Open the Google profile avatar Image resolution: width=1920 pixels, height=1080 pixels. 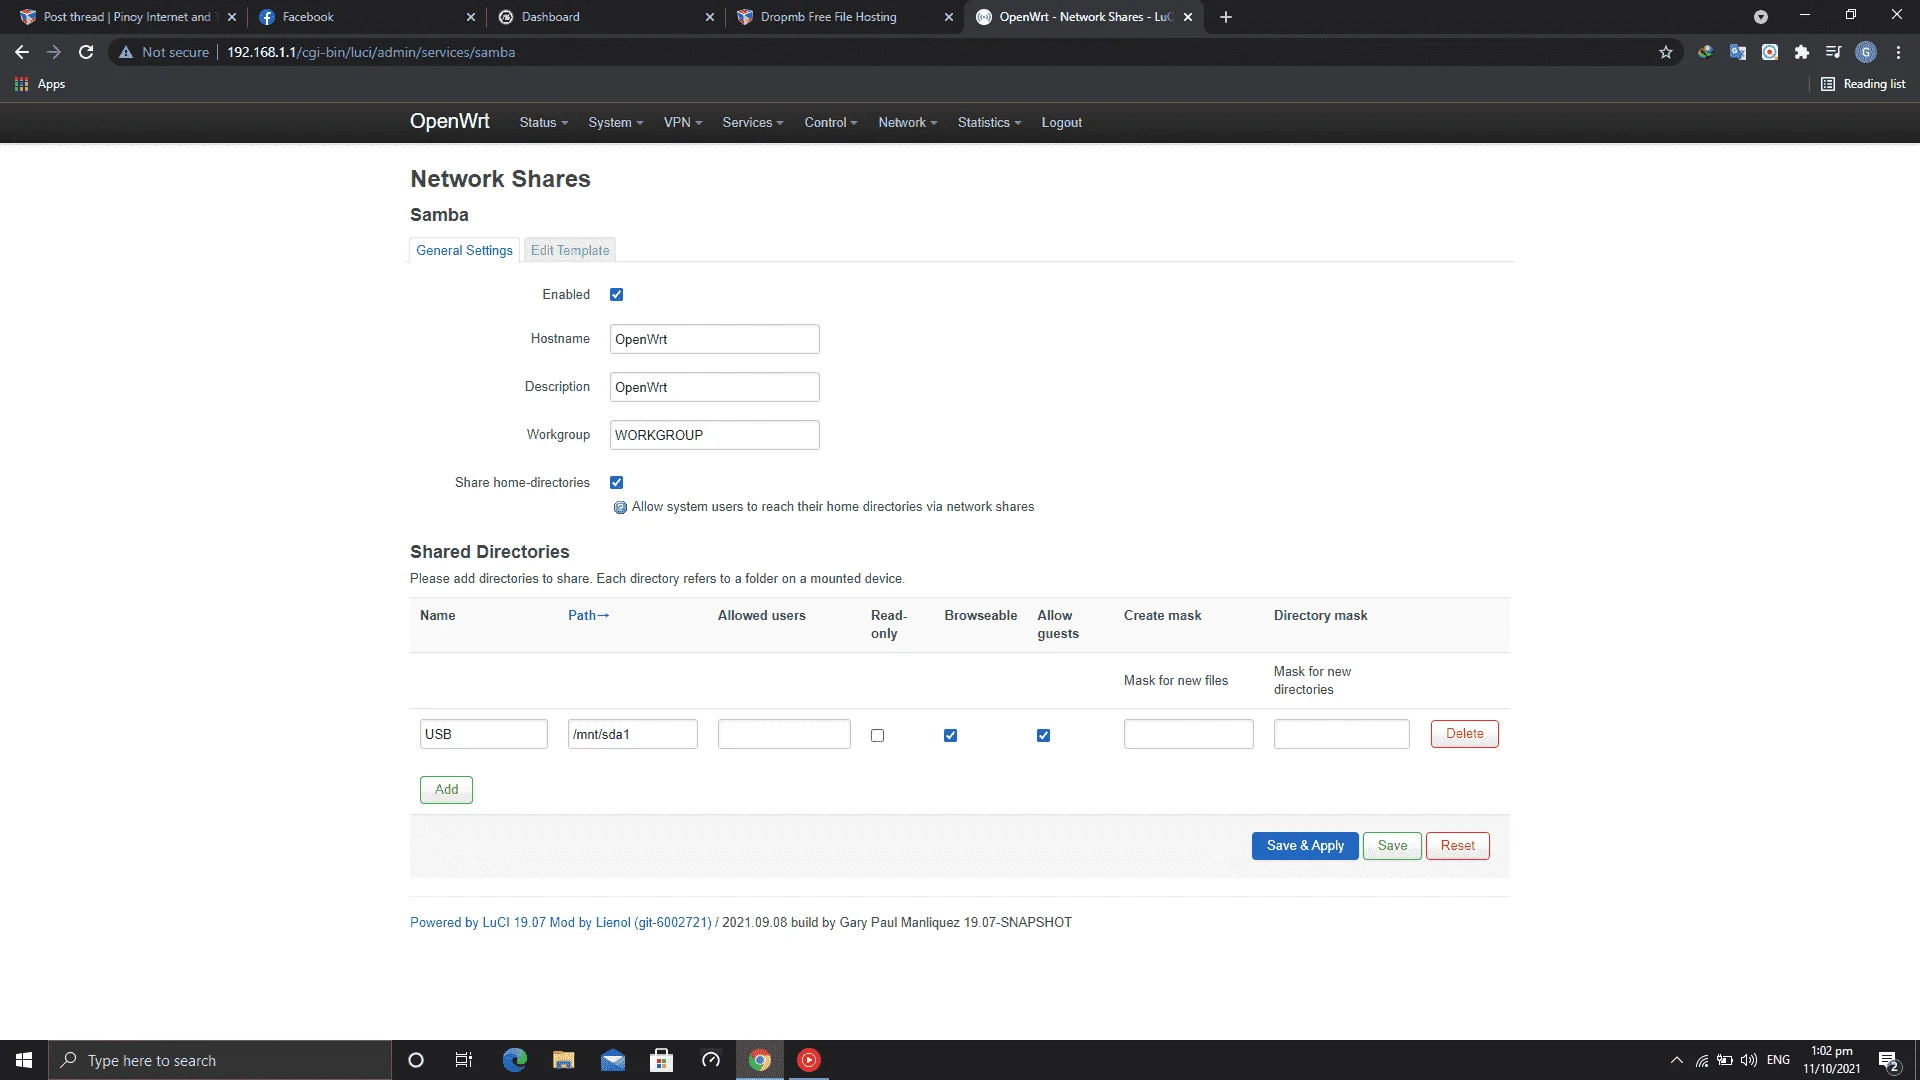coord(1866,52)
